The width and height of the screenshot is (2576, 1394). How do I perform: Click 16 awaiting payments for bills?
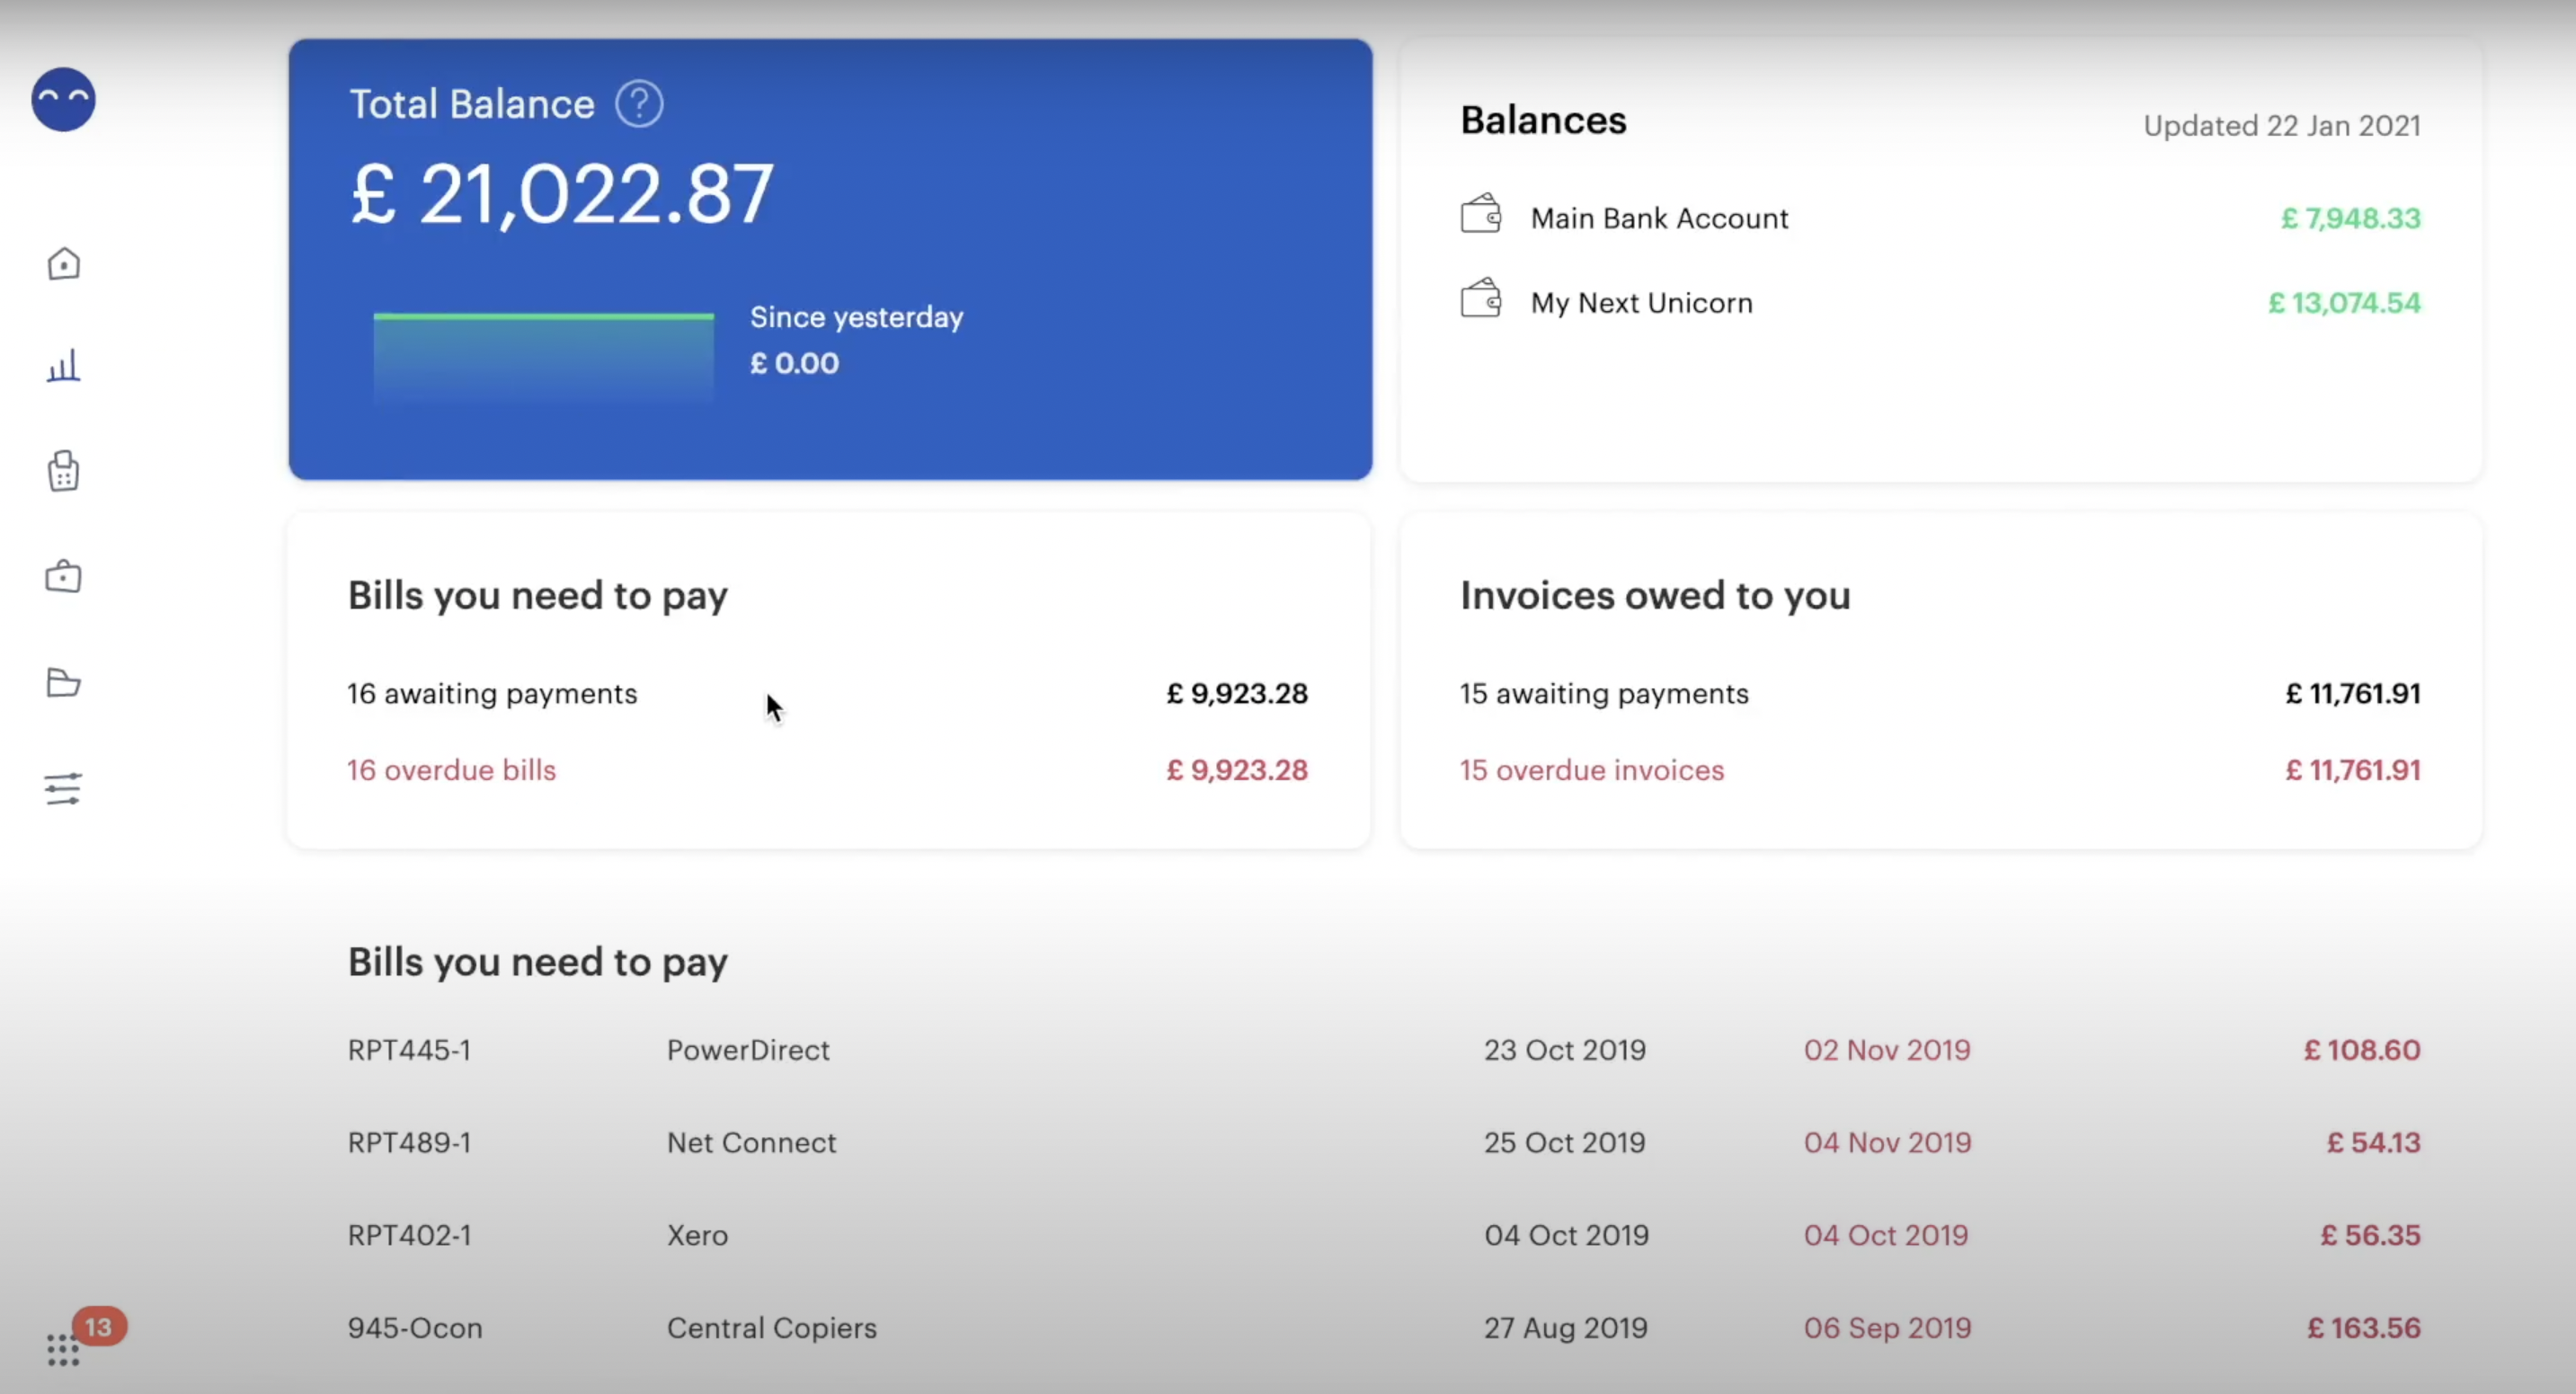pos(492,694)
